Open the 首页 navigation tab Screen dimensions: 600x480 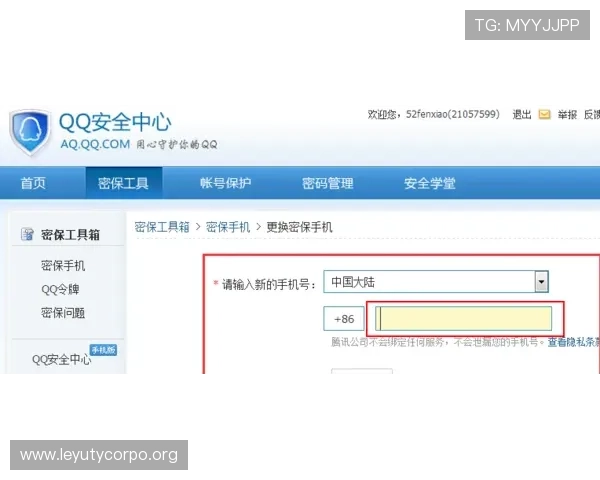[x=33, y=183]
